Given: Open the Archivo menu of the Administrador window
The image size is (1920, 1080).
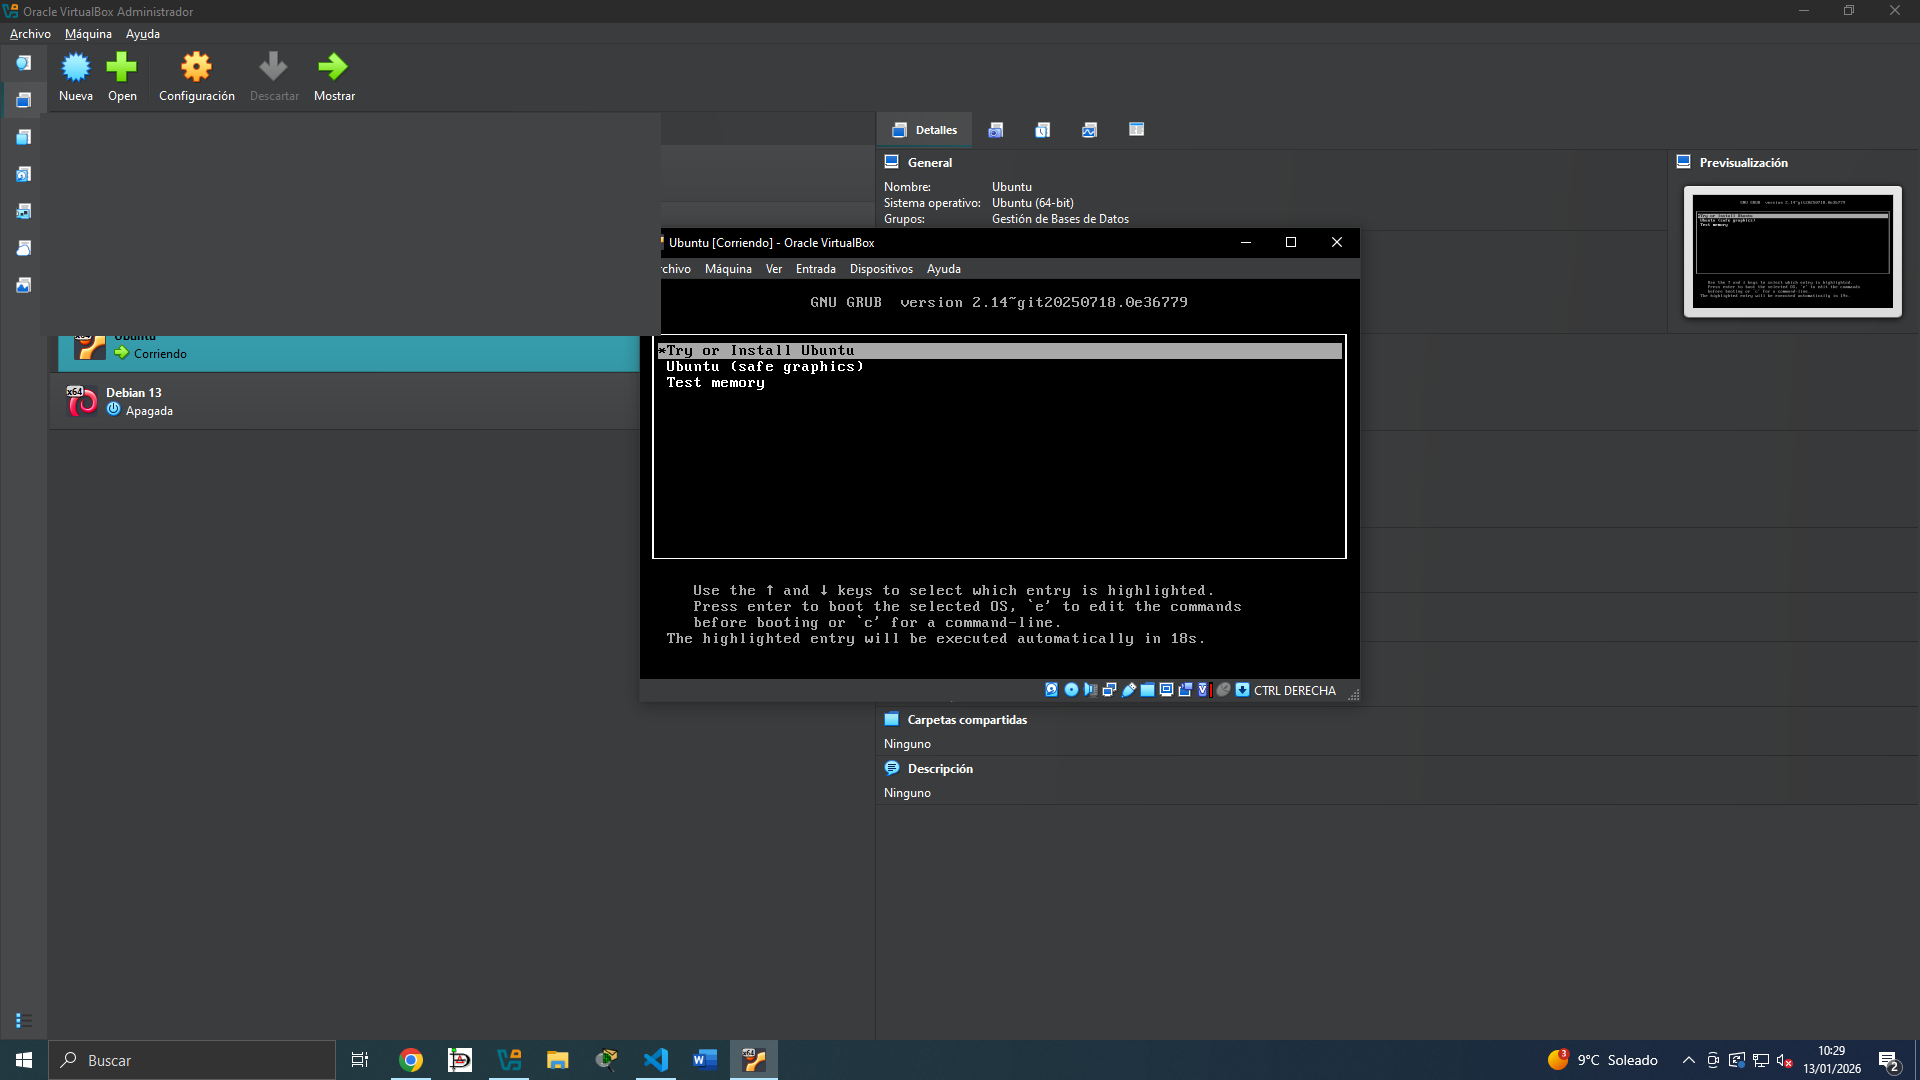Looking at the screenshot, I should click(30, 34).
